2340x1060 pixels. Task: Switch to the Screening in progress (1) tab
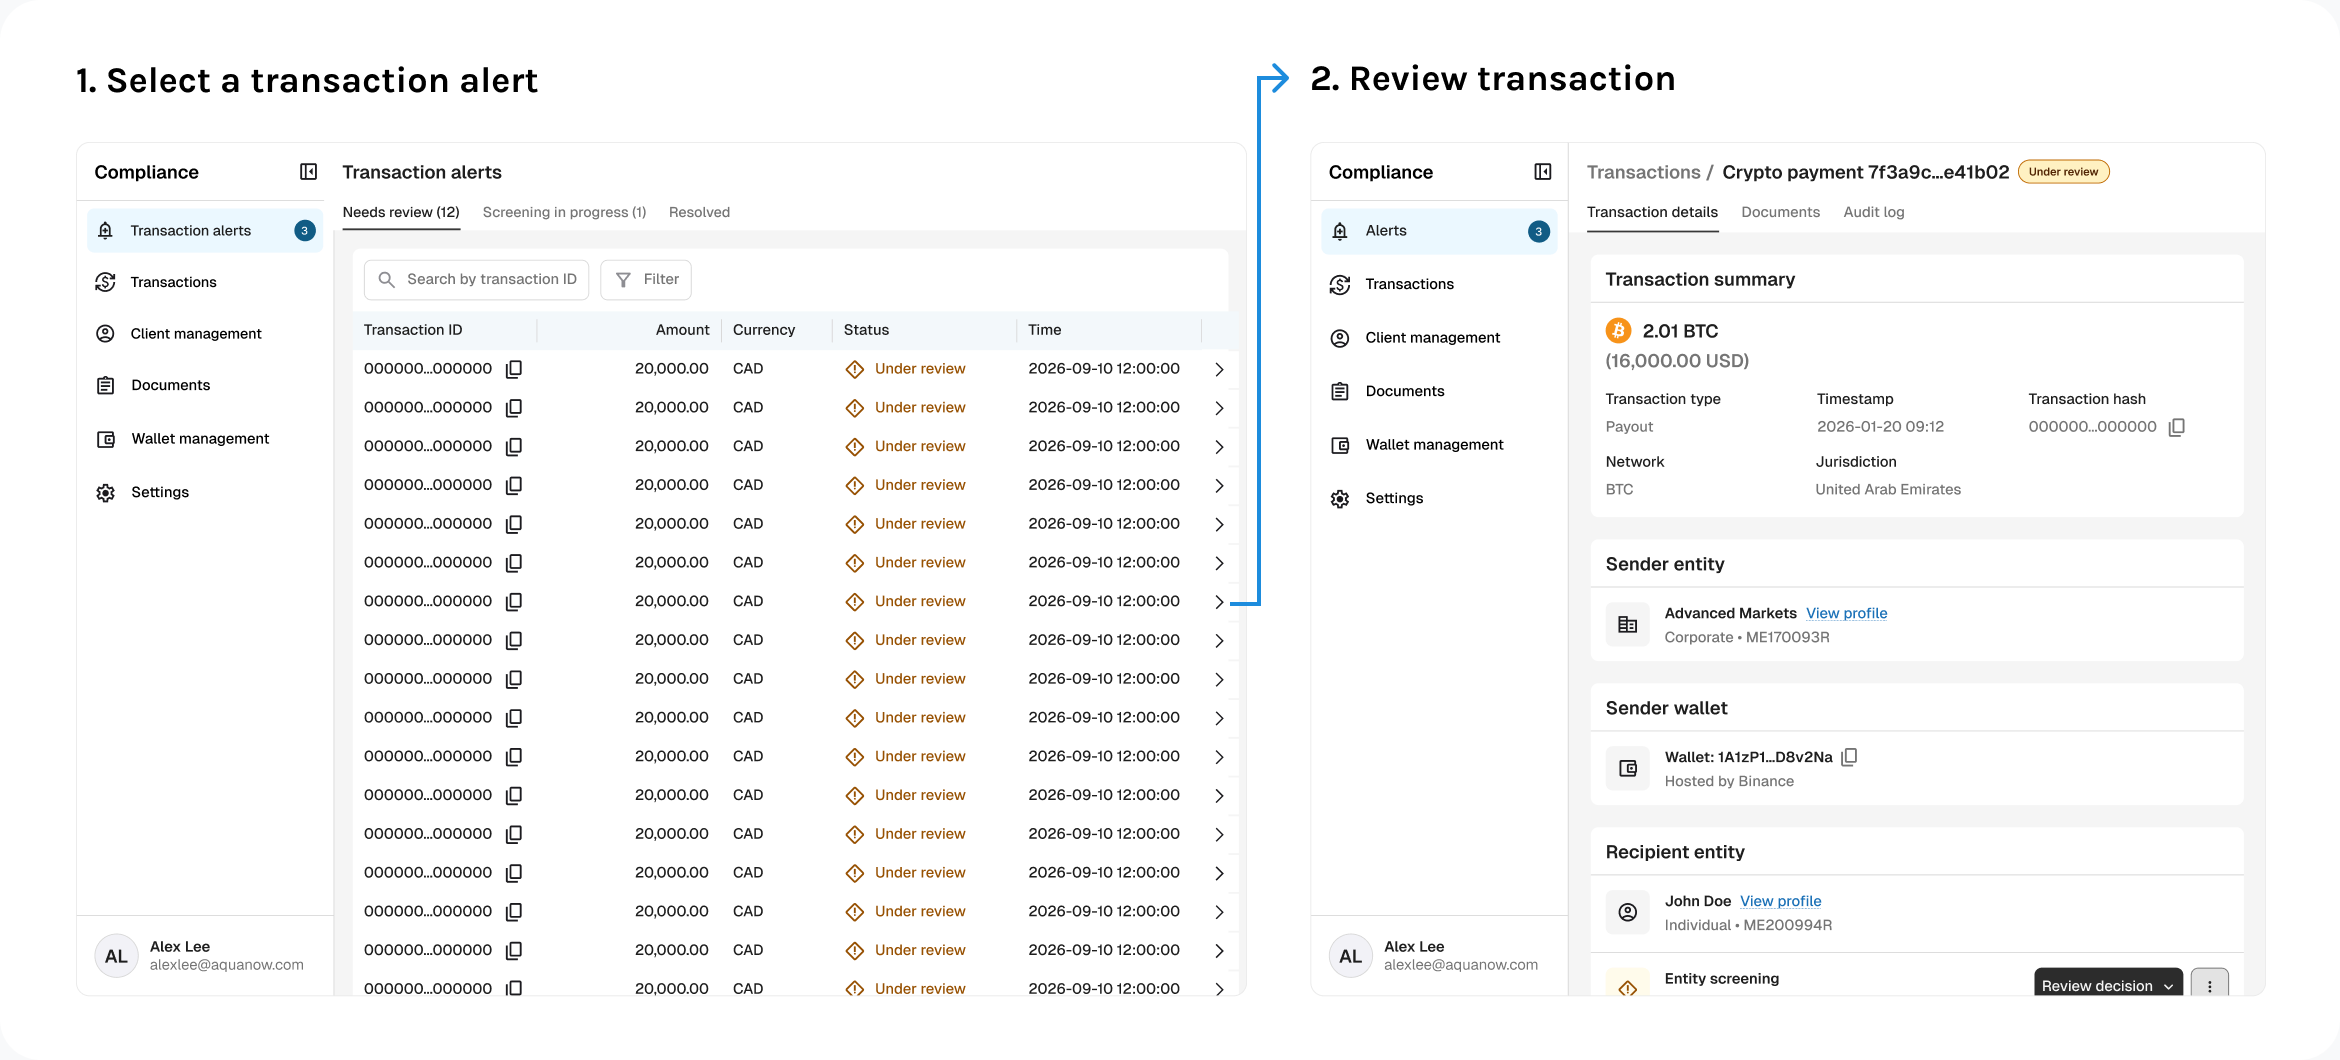click(x=564, y=212)
